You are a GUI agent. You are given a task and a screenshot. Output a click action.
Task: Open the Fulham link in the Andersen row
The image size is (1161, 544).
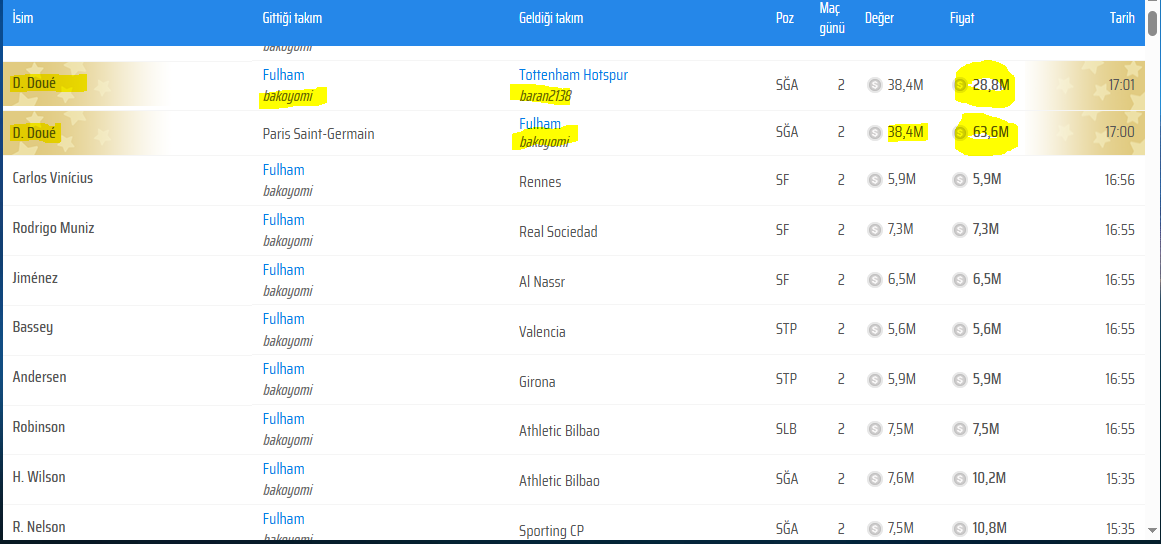[x=284, y=369]
